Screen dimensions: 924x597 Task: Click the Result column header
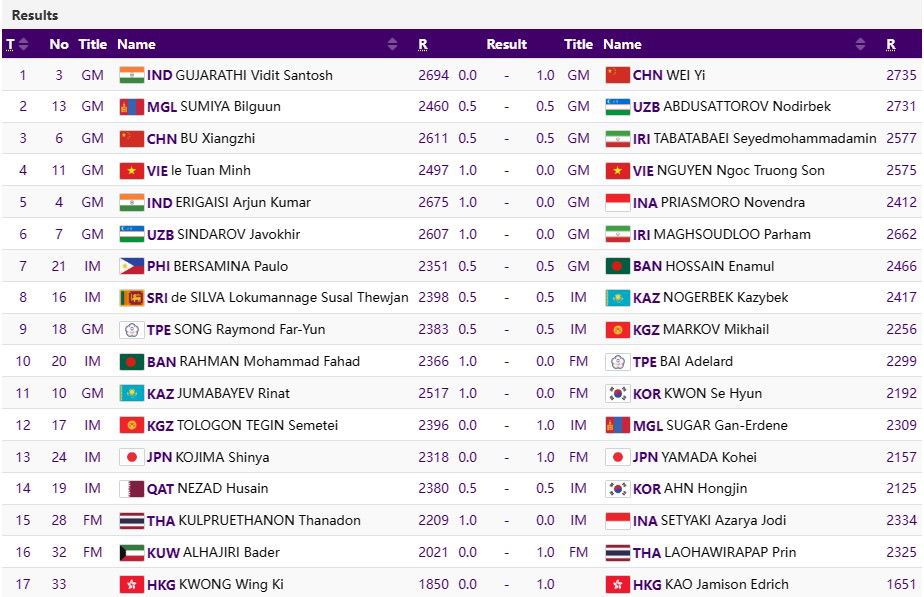click(x=506, y=44)
